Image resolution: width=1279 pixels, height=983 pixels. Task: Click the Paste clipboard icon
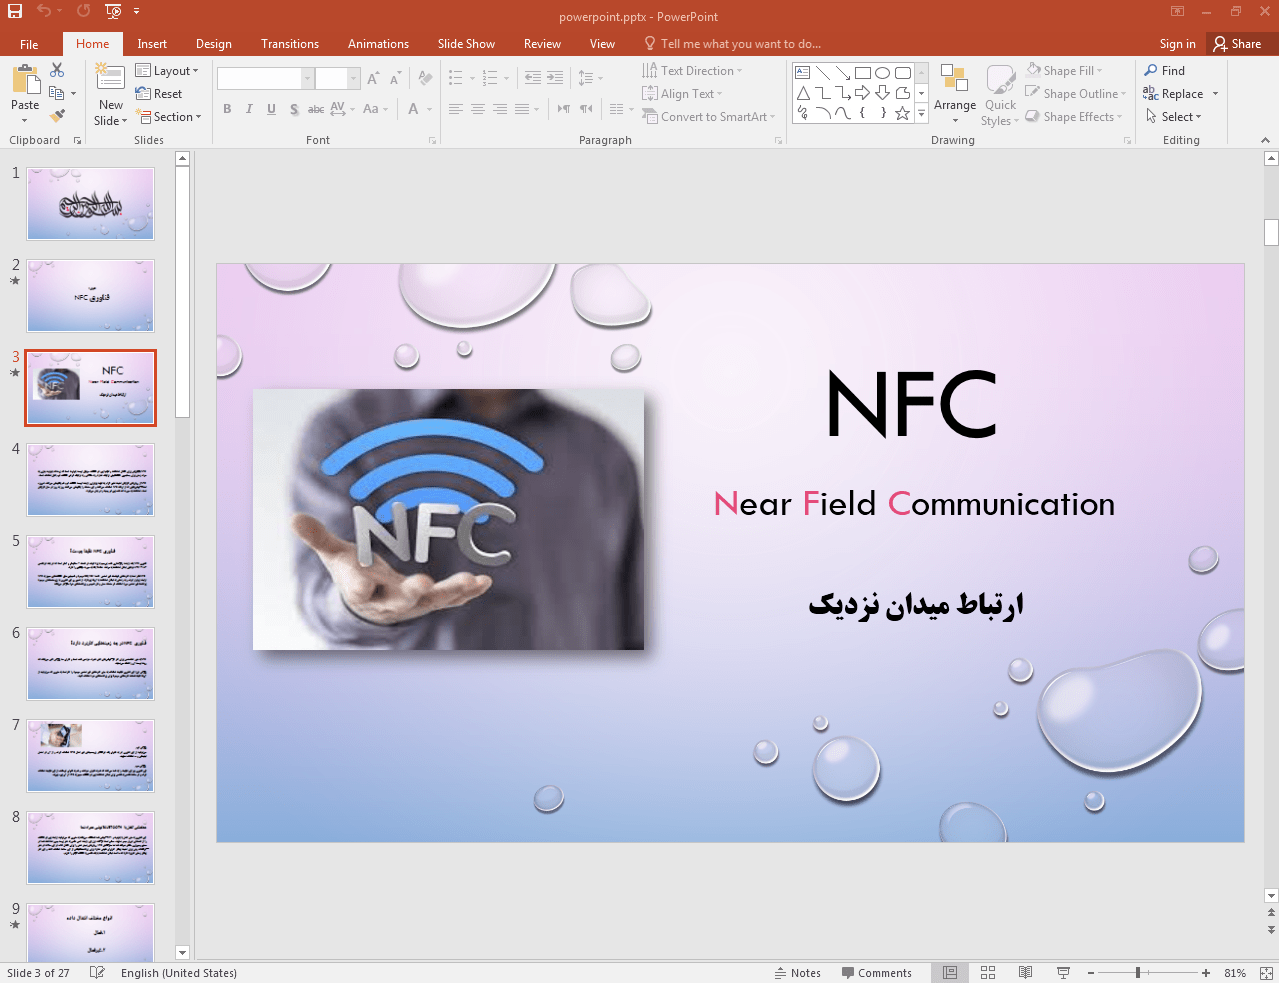click(x=25, y=81)
